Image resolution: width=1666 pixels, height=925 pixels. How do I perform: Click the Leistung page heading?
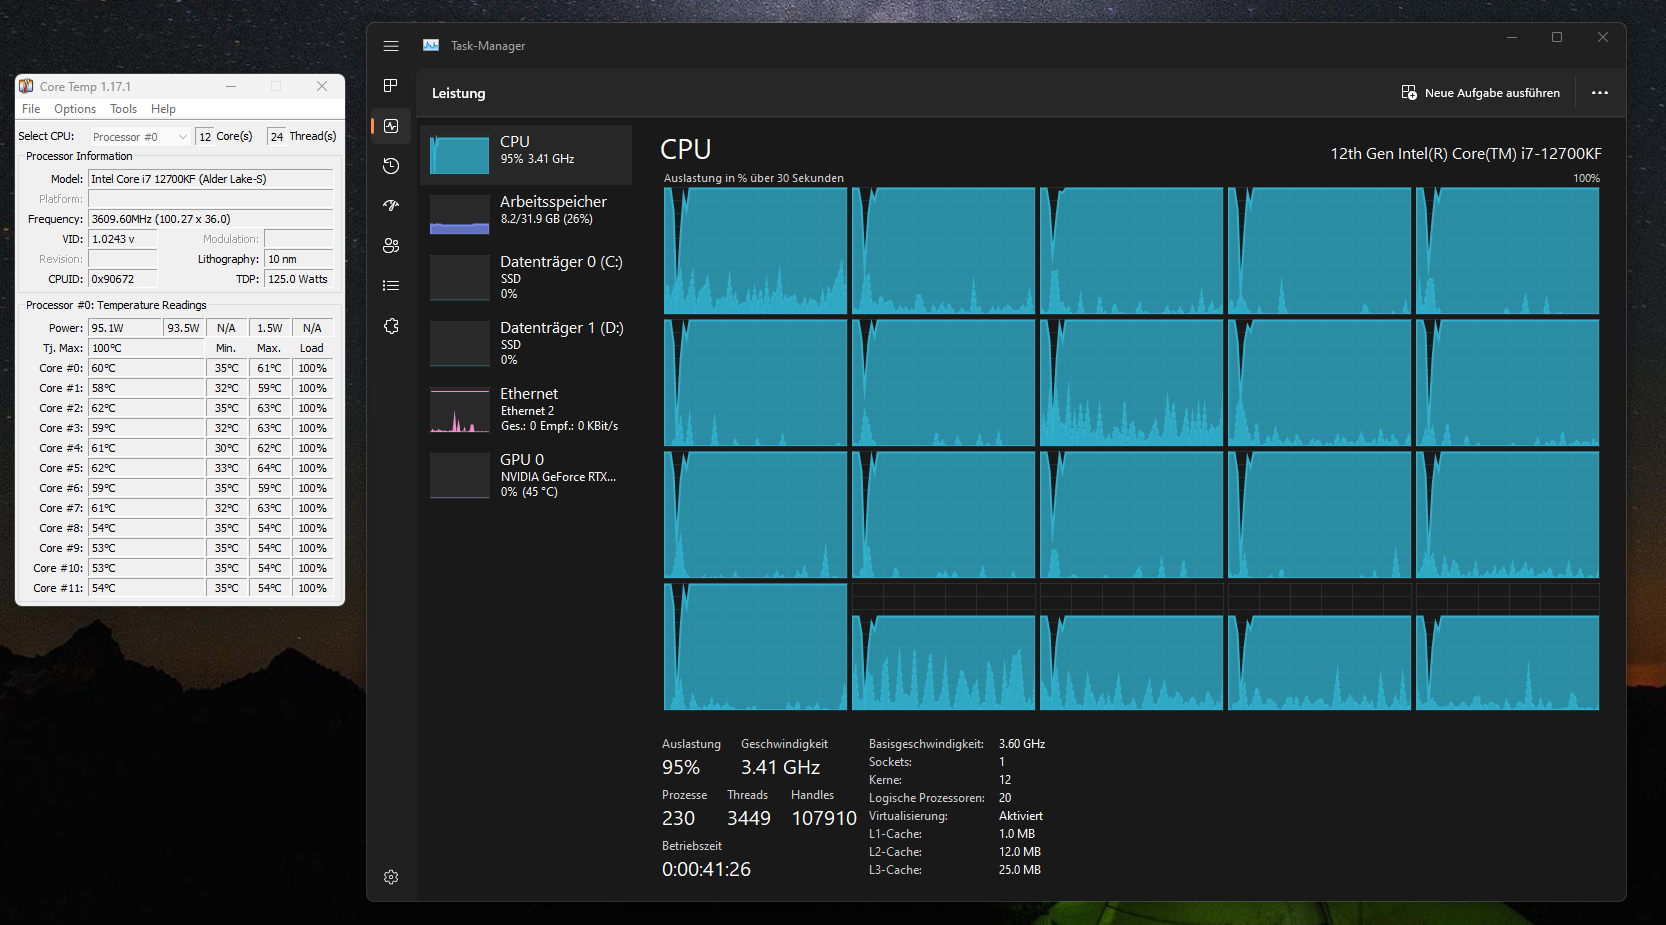click(459, 93)
